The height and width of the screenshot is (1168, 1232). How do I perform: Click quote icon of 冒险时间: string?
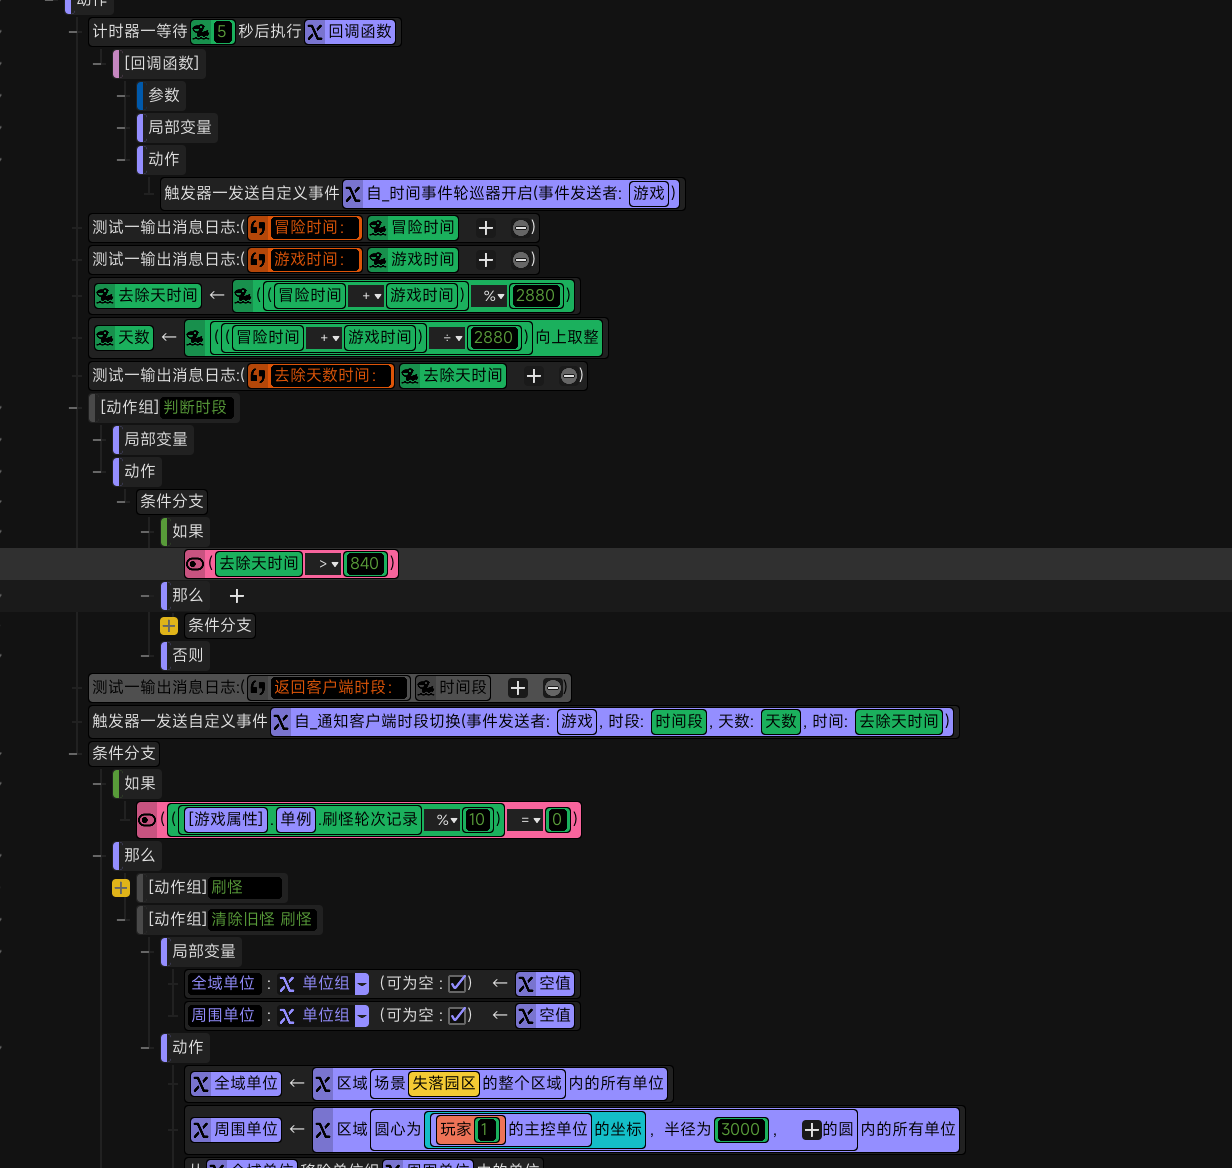click(259, 228)
